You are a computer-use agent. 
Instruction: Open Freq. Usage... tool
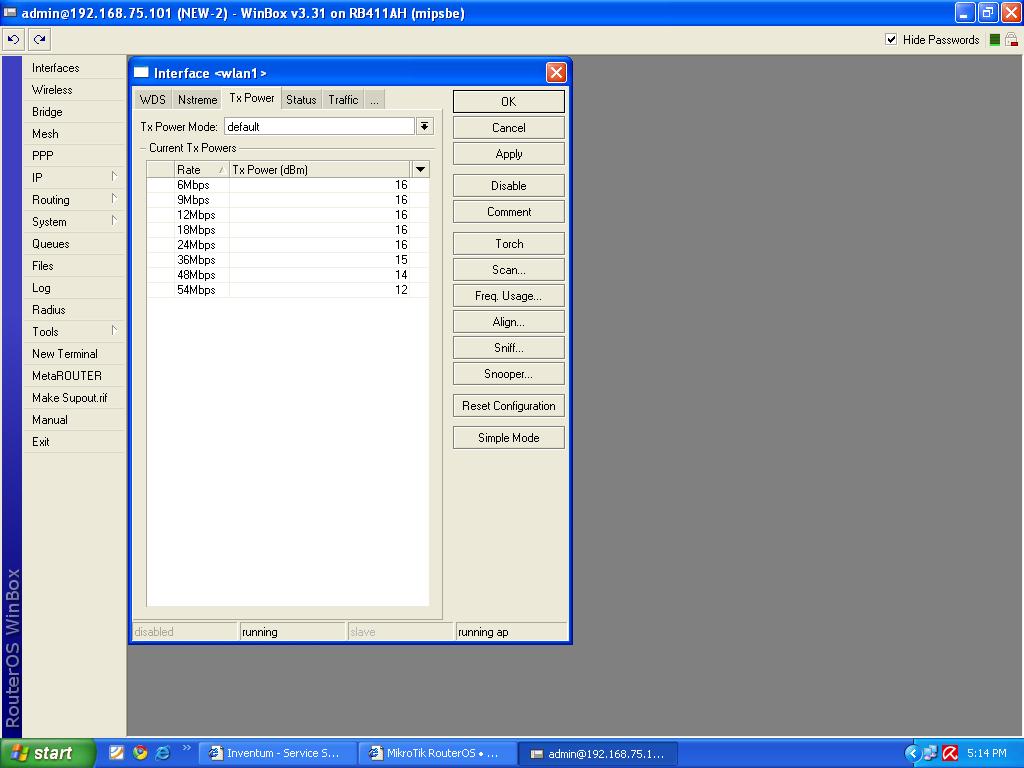click(x=509, y=296)
